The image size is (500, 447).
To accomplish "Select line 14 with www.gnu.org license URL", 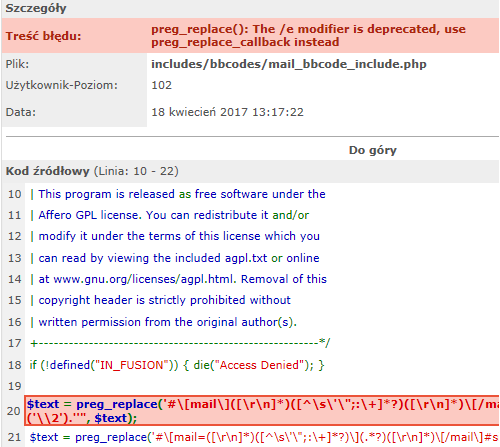I will 178,279.
